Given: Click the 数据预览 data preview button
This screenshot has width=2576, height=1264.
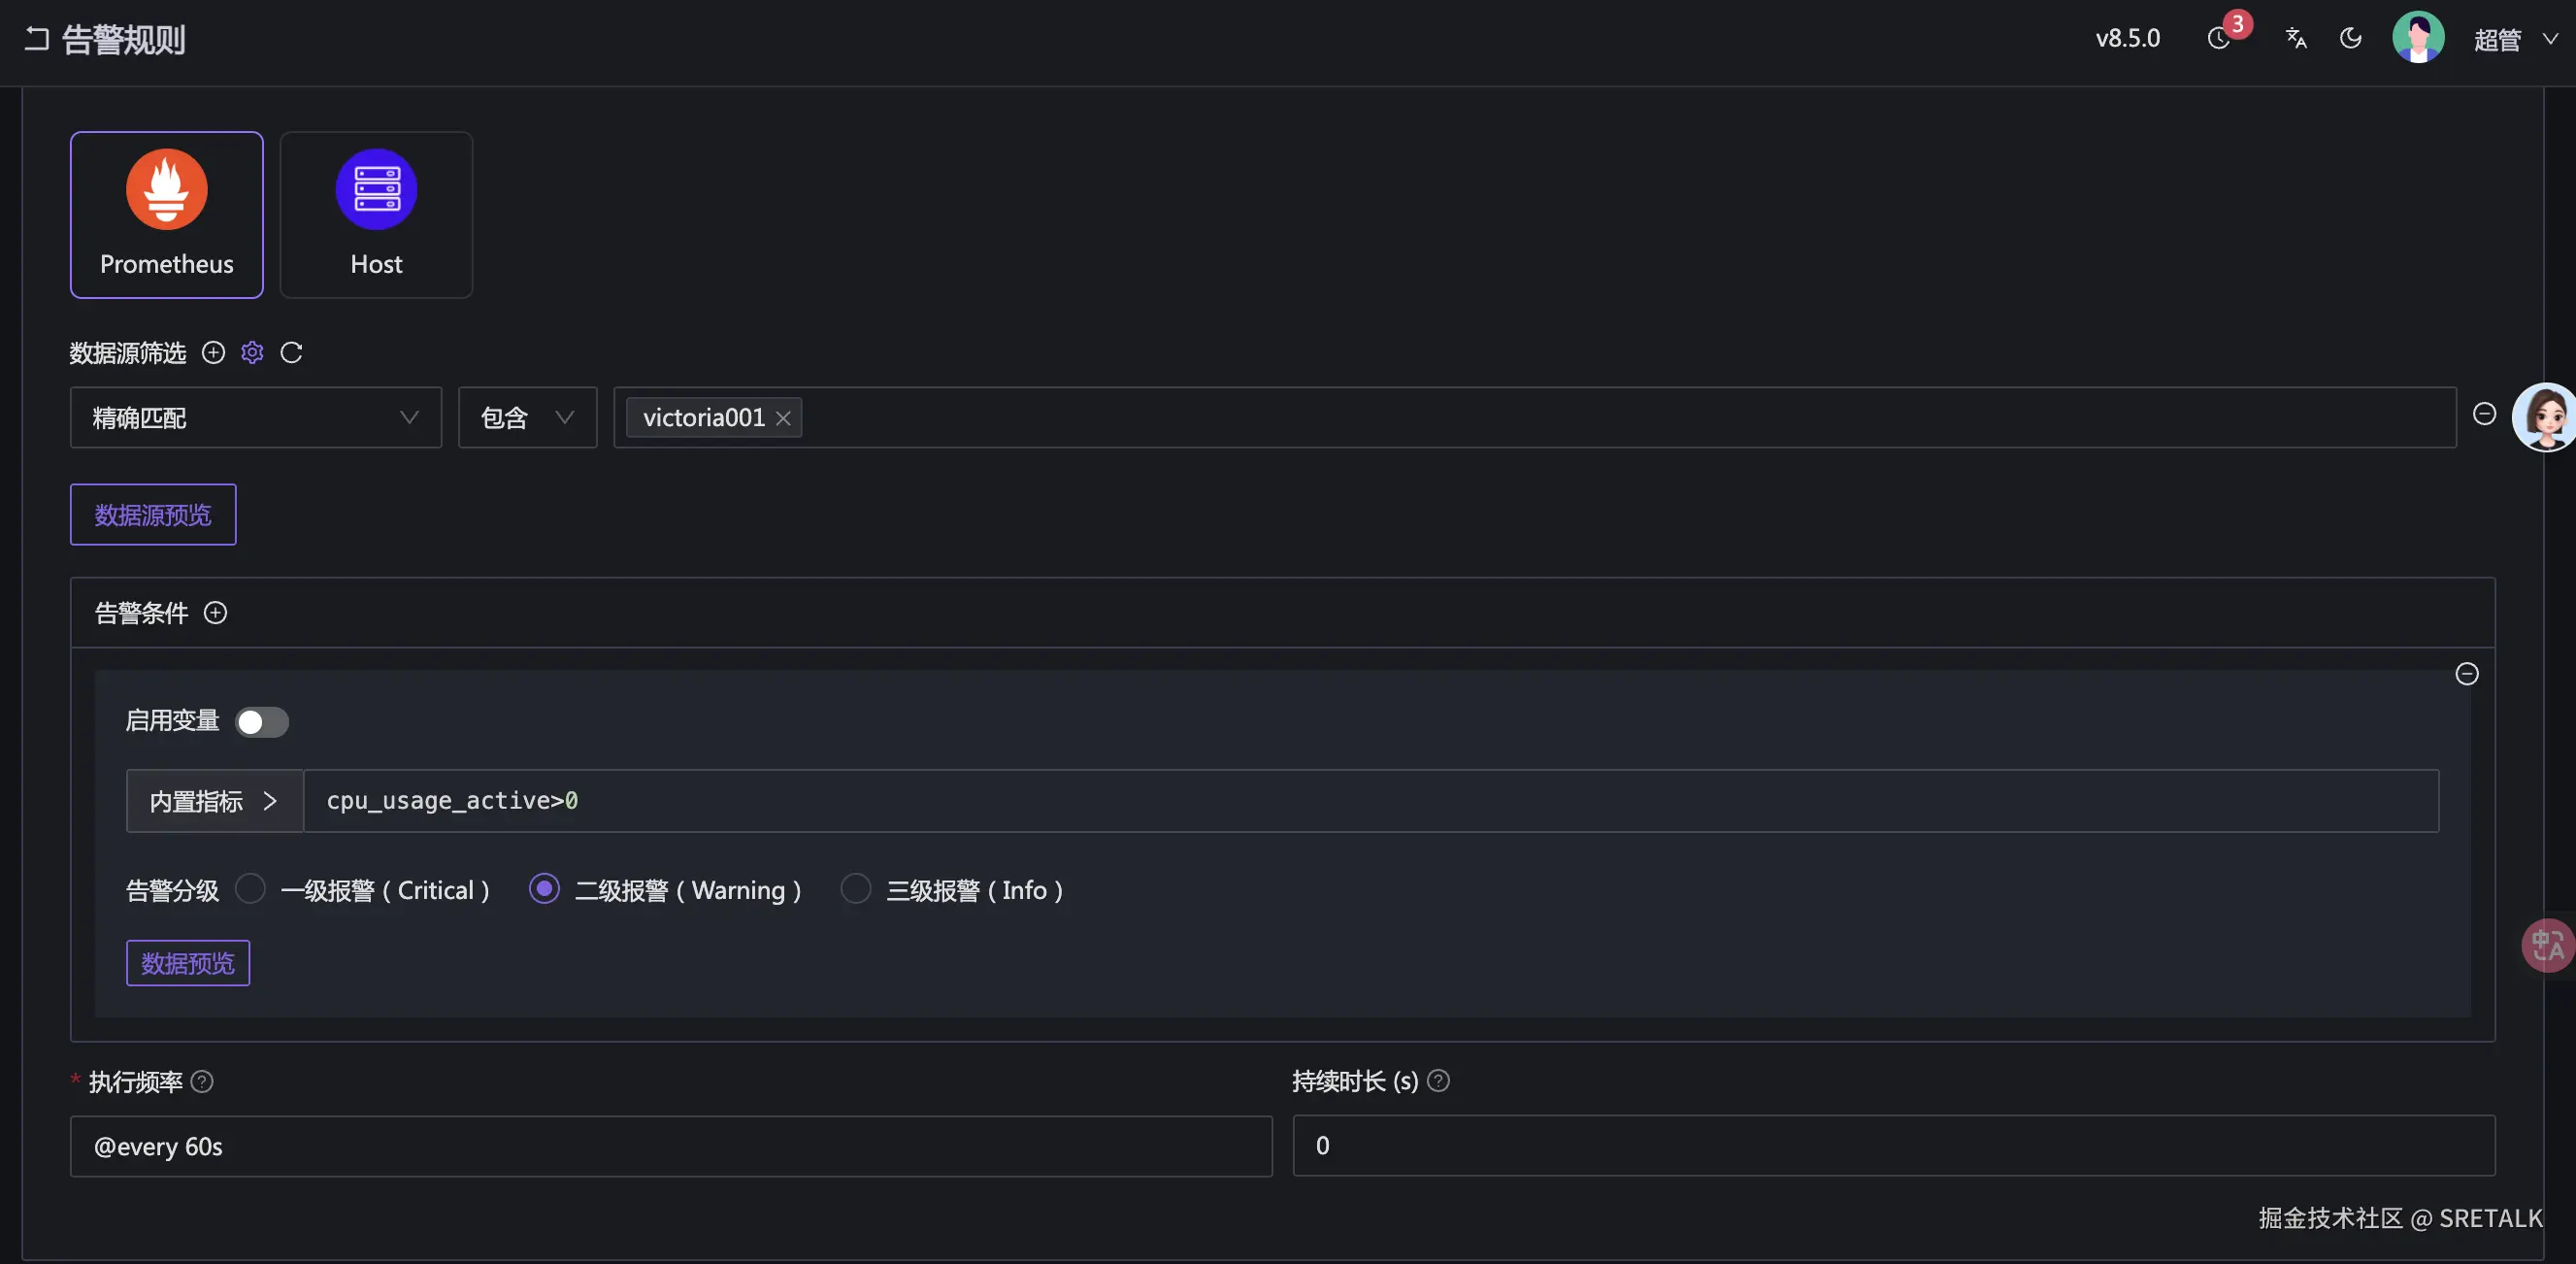Looking at the screenshot, I should click(x=188, y=963).
